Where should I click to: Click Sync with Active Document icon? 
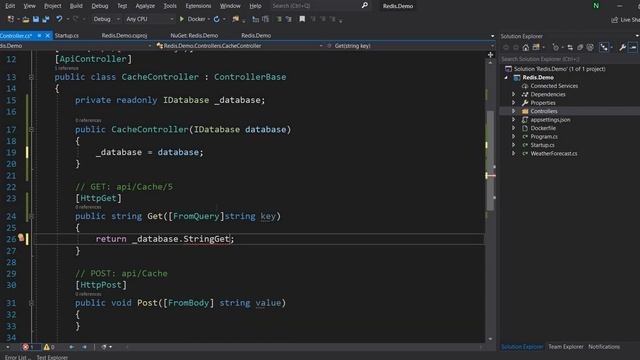pyautogui.click(x=570, y=48)
